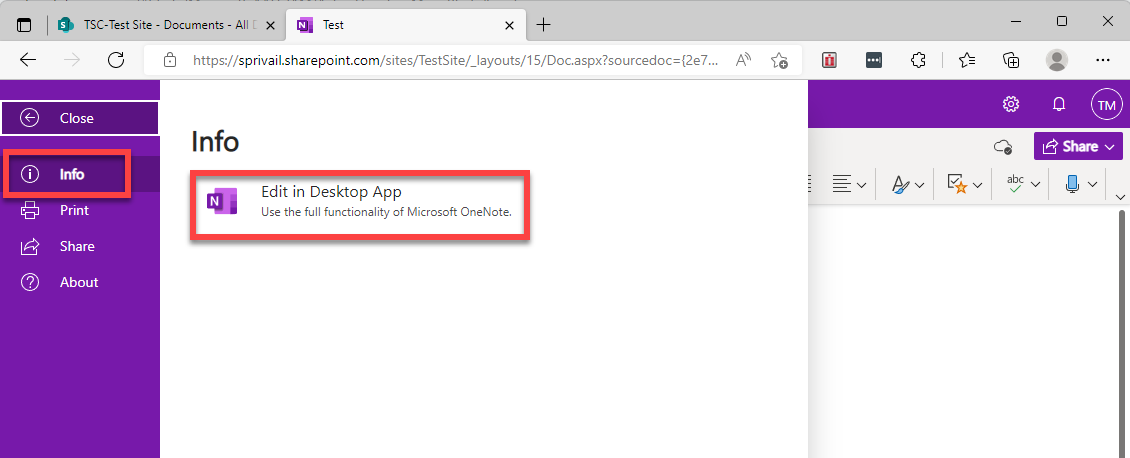Open browser Settings and more menu
The height and width of the screenshot is (458, 1130).
tap(1103, 60)
